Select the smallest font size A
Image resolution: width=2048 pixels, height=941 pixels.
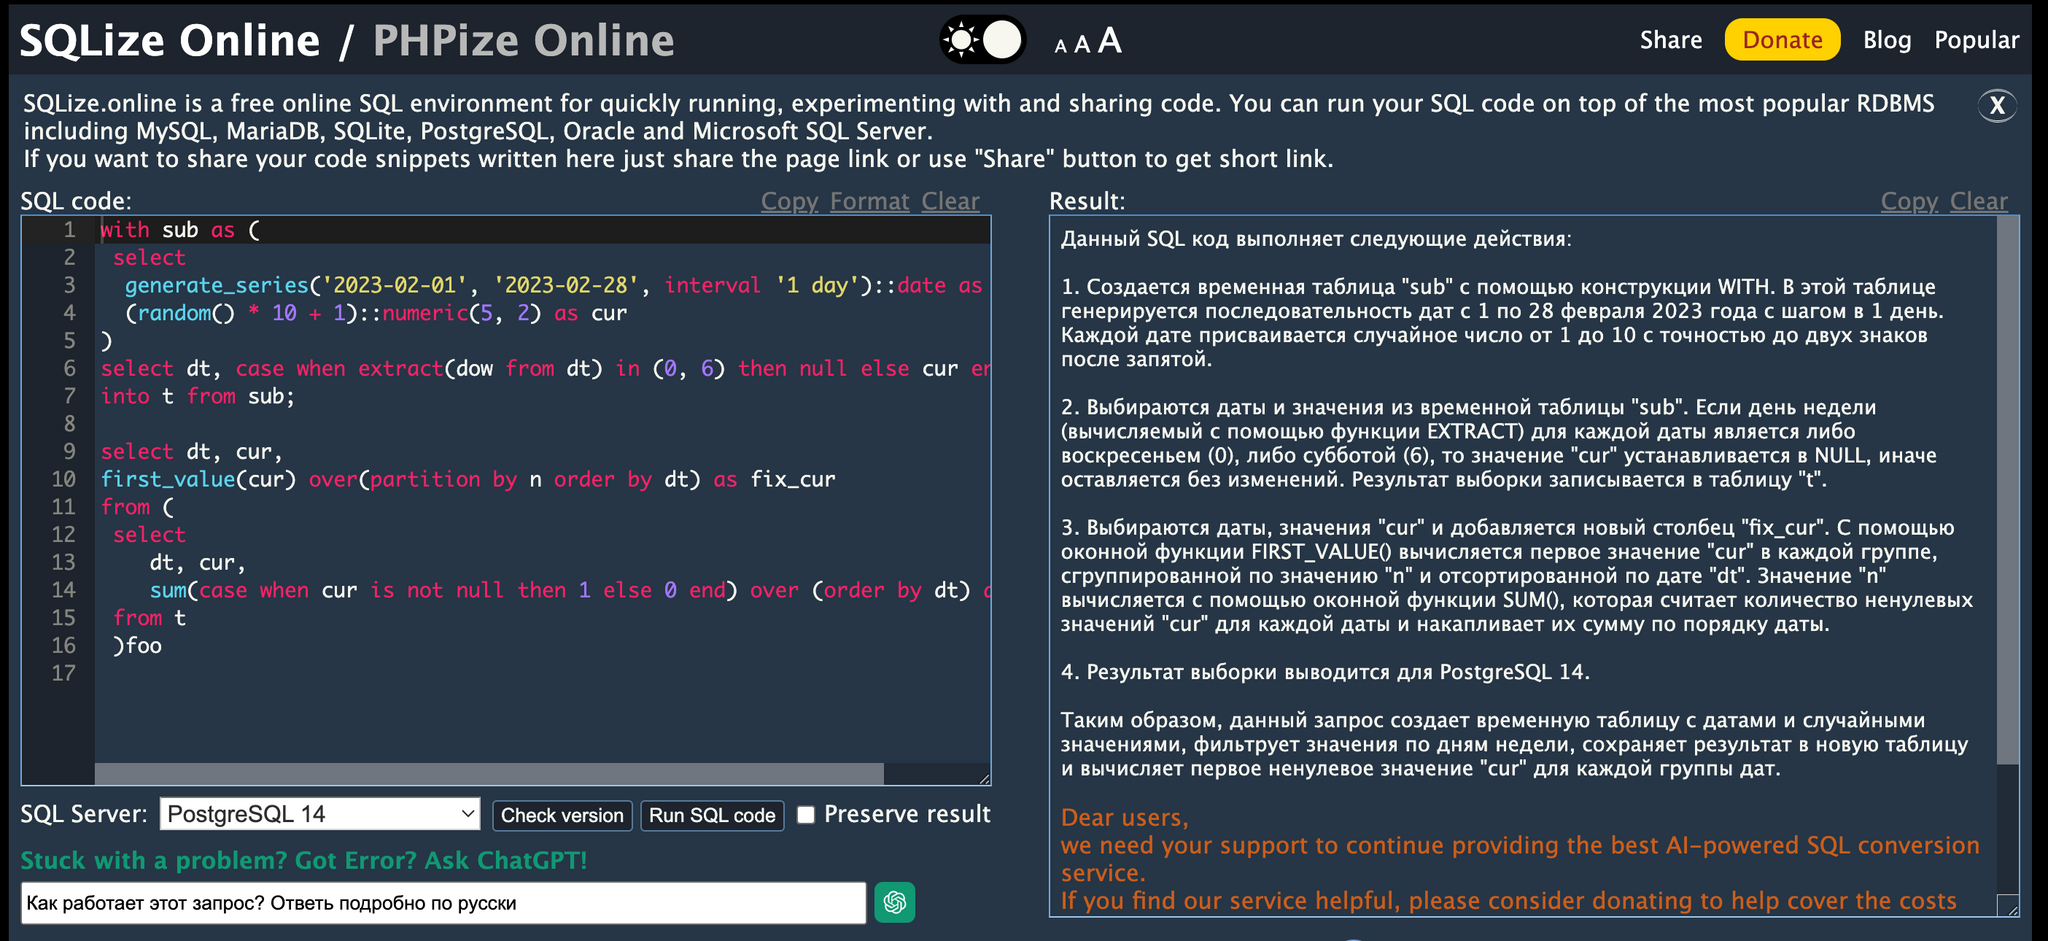pos(1061,45)
